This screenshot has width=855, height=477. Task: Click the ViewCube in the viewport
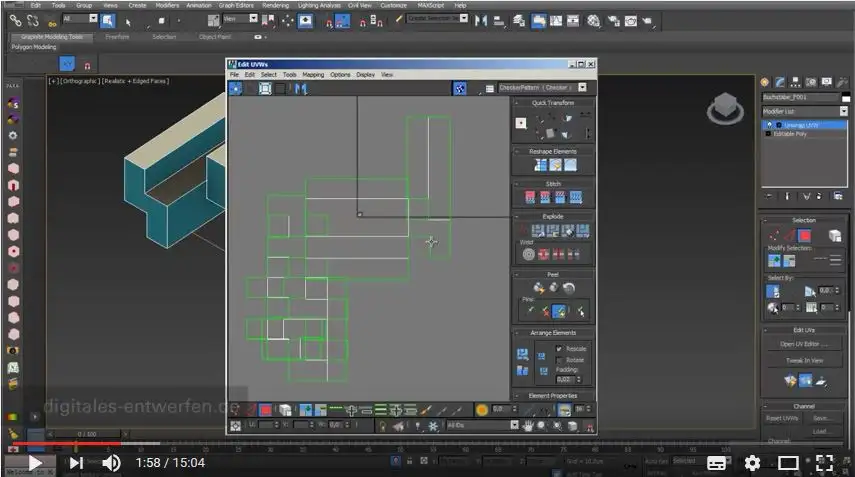(726, 107)
